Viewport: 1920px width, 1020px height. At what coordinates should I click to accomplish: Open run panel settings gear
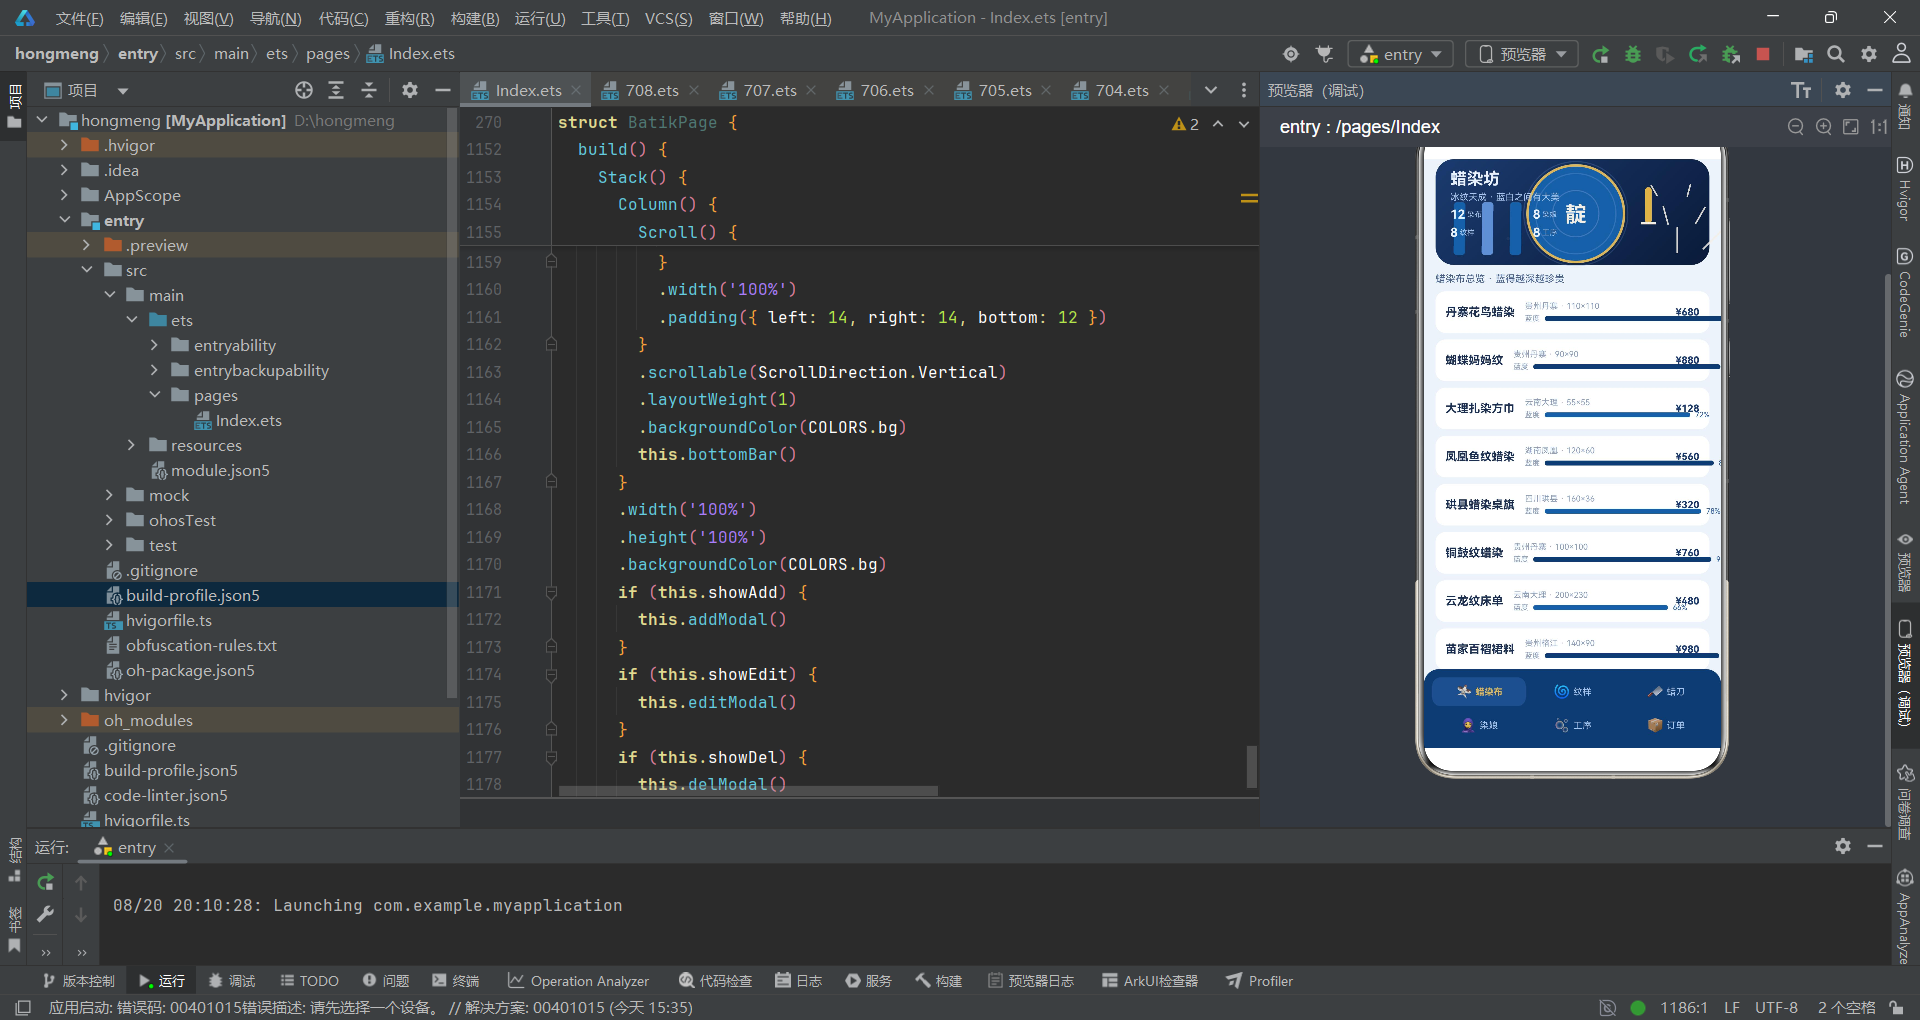1843,846
